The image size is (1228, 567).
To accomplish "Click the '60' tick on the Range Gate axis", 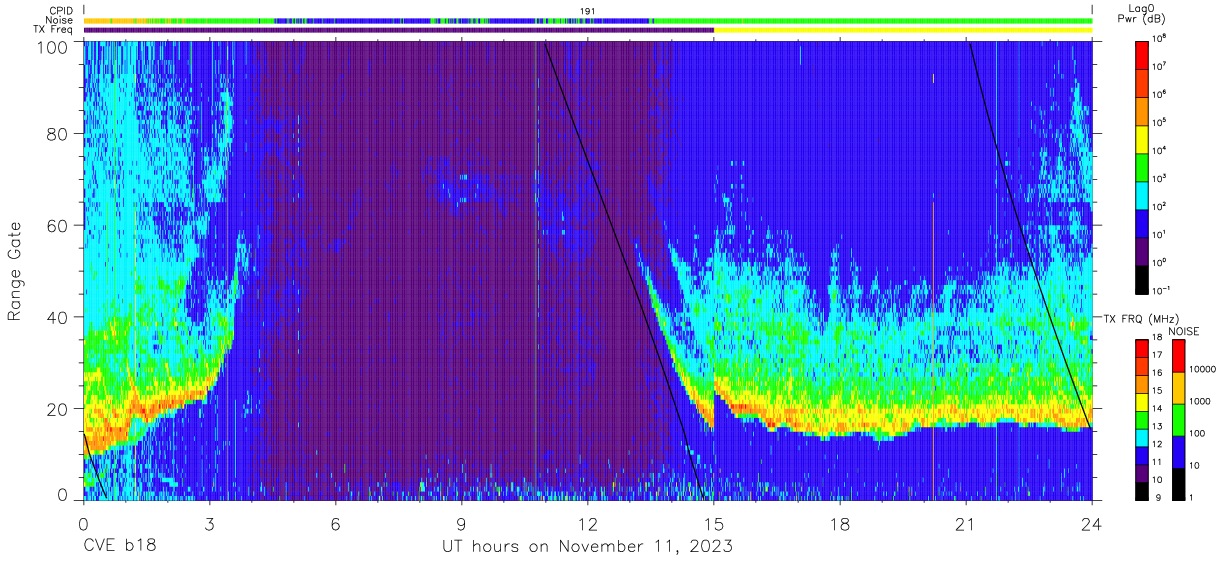I will click(x=59, y=226).
